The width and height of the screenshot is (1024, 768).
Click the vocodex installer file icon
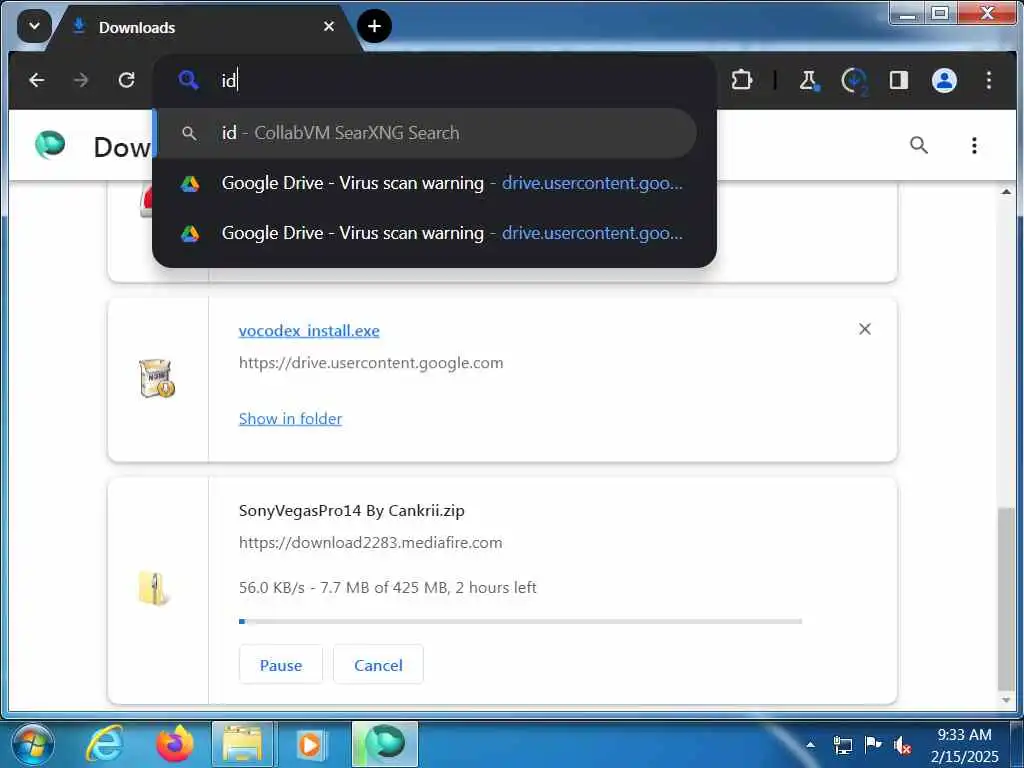157,378
